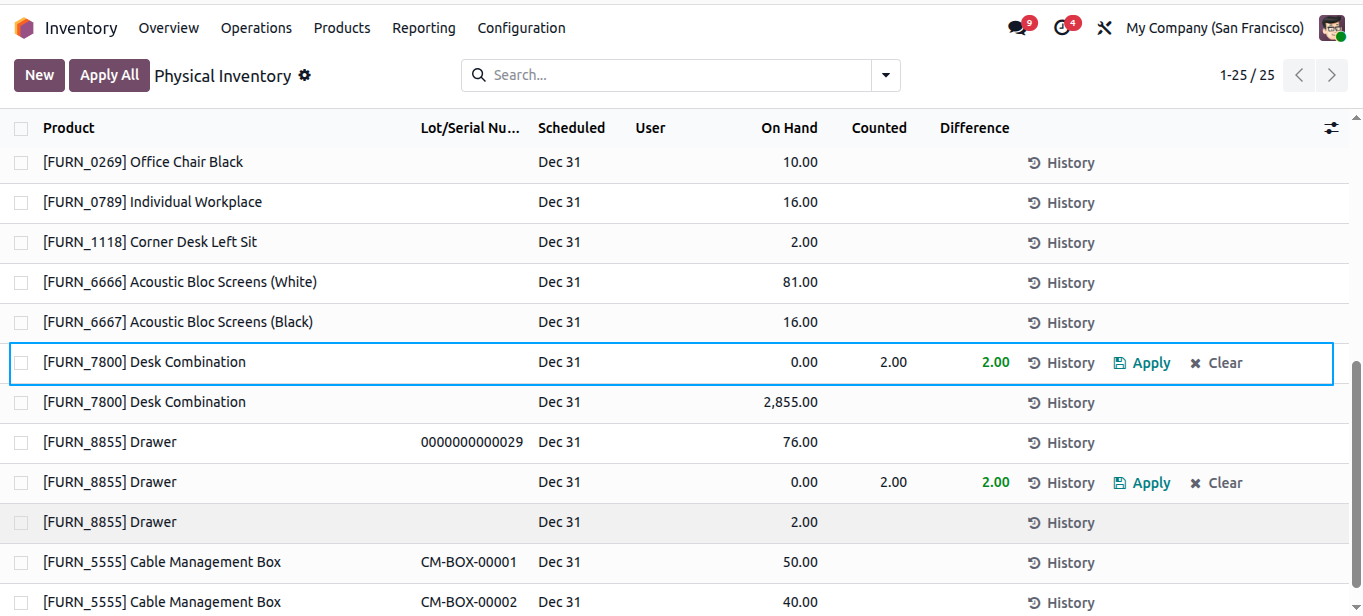Sort by the Counted column header
The image size is (1363, 616).
[879, 128]
